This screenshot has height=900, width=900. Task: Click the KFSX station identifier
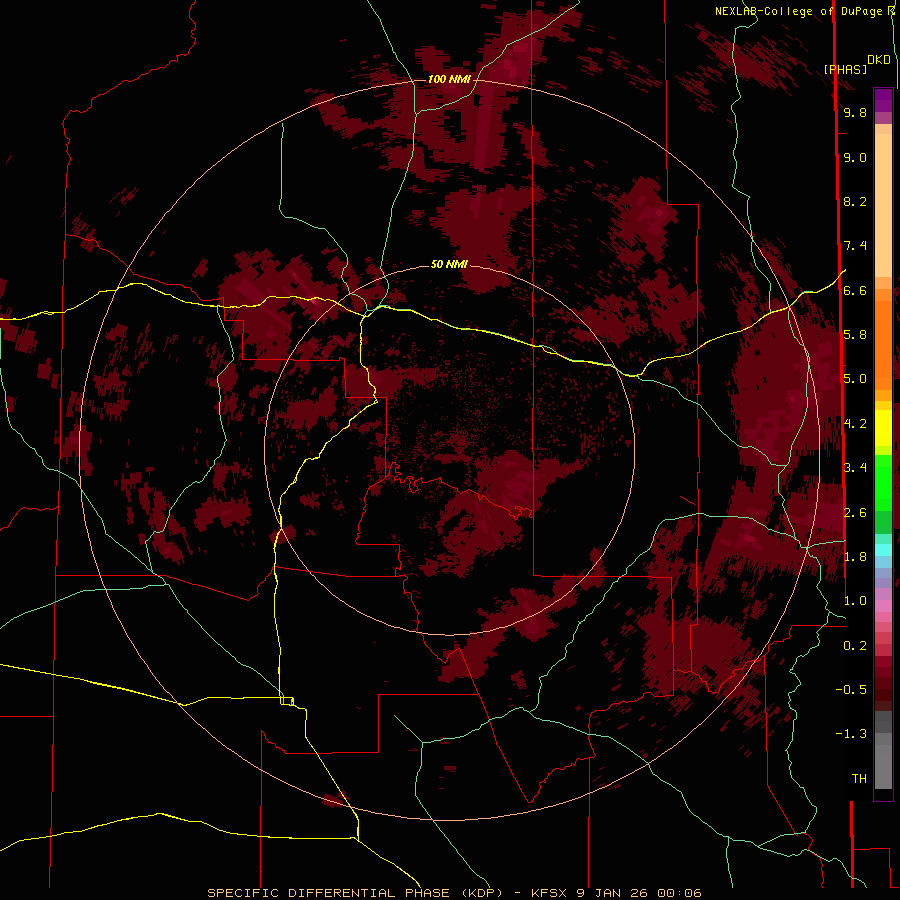(551, 893)
